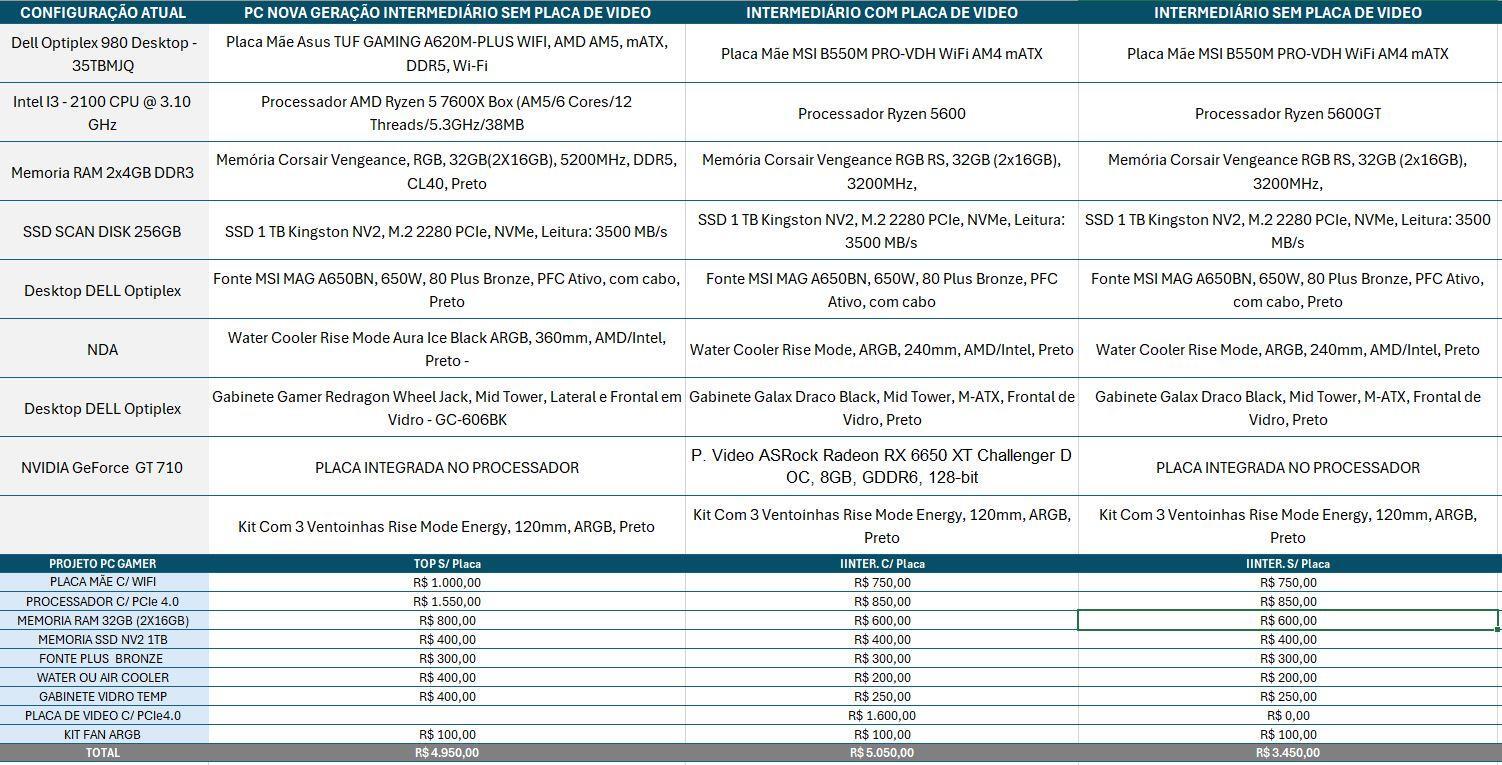The width and height of the screenshot is (1502, 765).
Task: Select the Processador Ryzen 5600GT cell
Action: [x=1289, y=113]
